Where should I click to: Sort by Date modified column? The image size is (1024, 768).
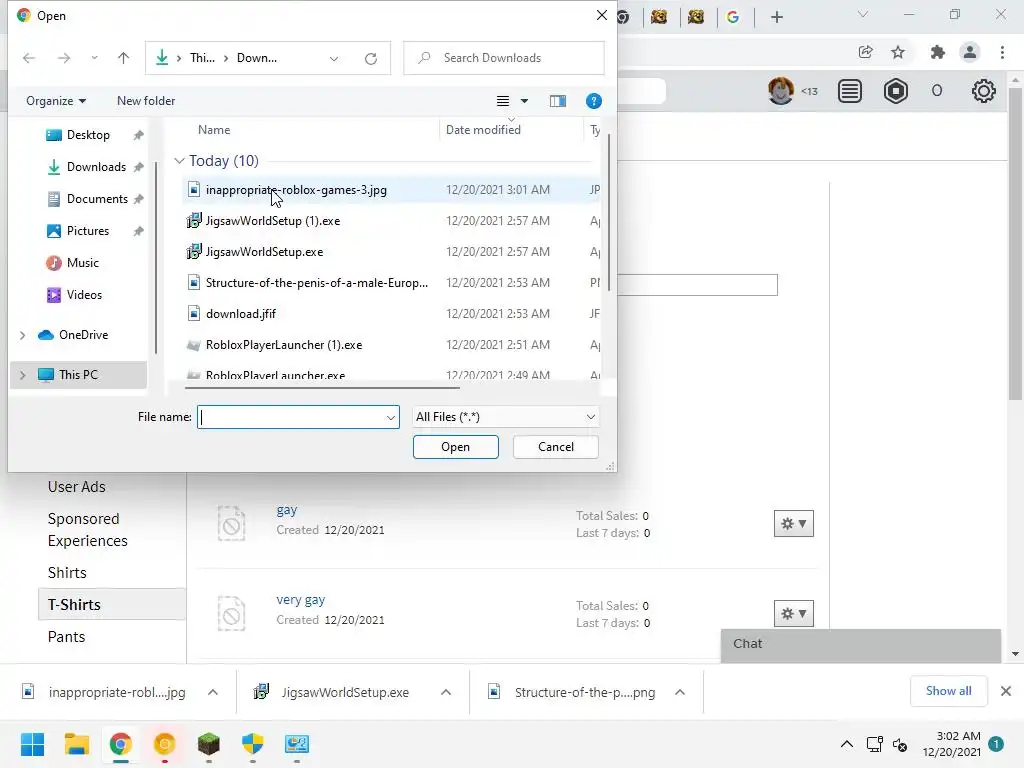pos(483,130)
